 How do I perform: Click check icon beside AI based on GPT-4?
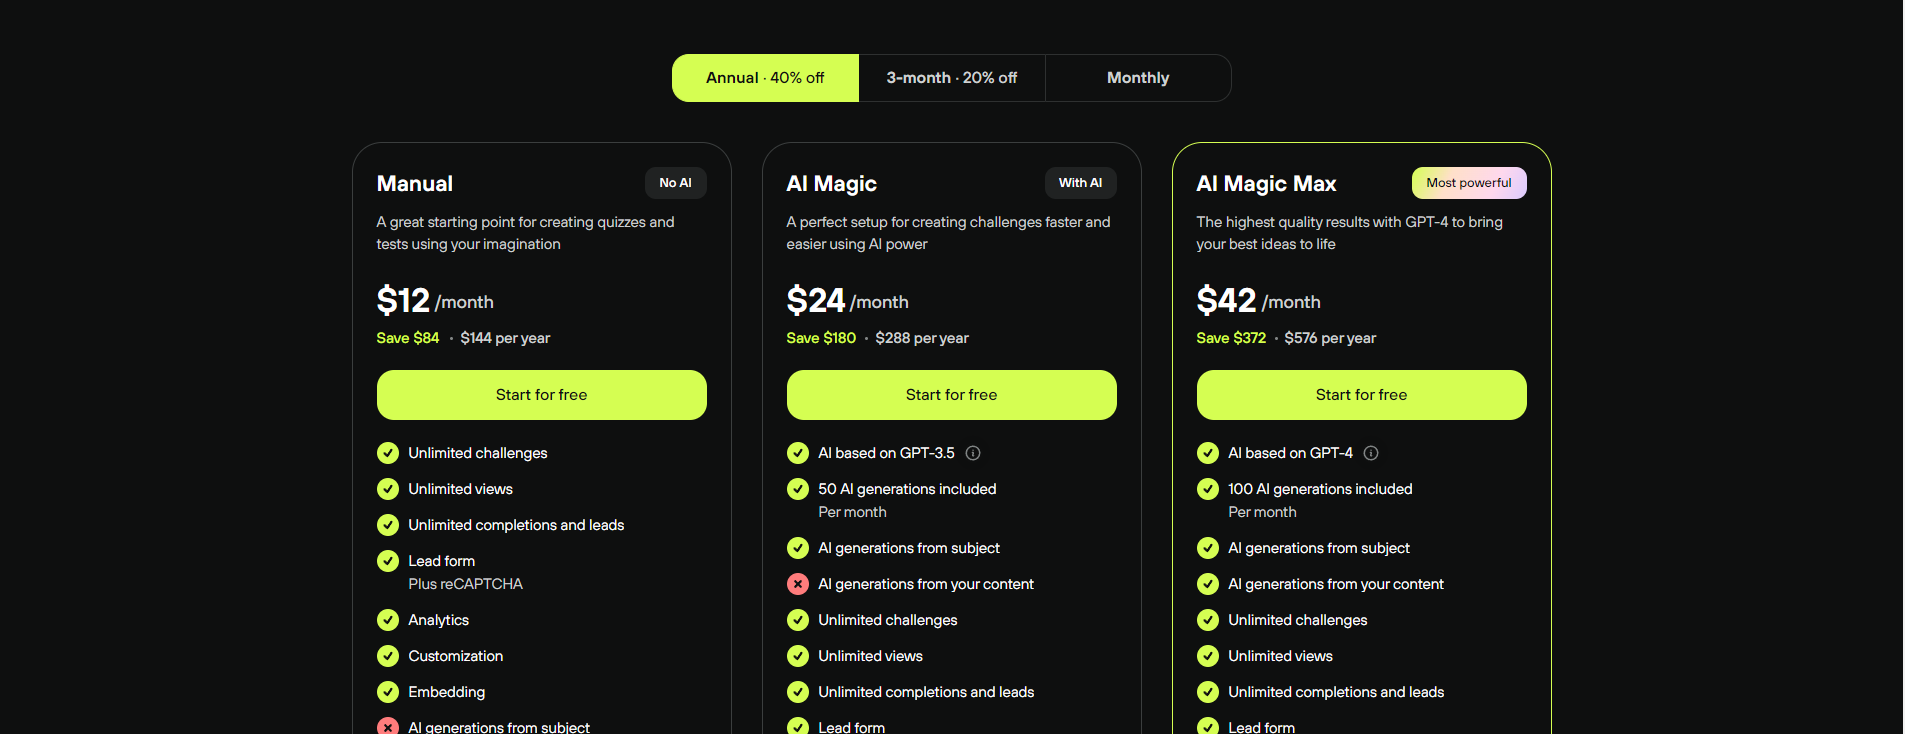(1208, 453)
